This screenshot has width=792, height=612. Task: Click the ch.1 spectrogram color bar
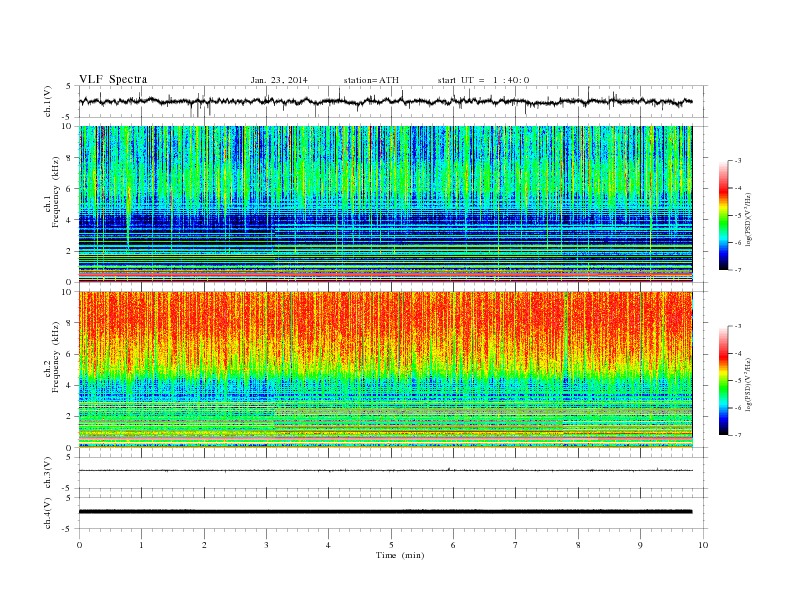pyautogui.click(x=723, y=215)
